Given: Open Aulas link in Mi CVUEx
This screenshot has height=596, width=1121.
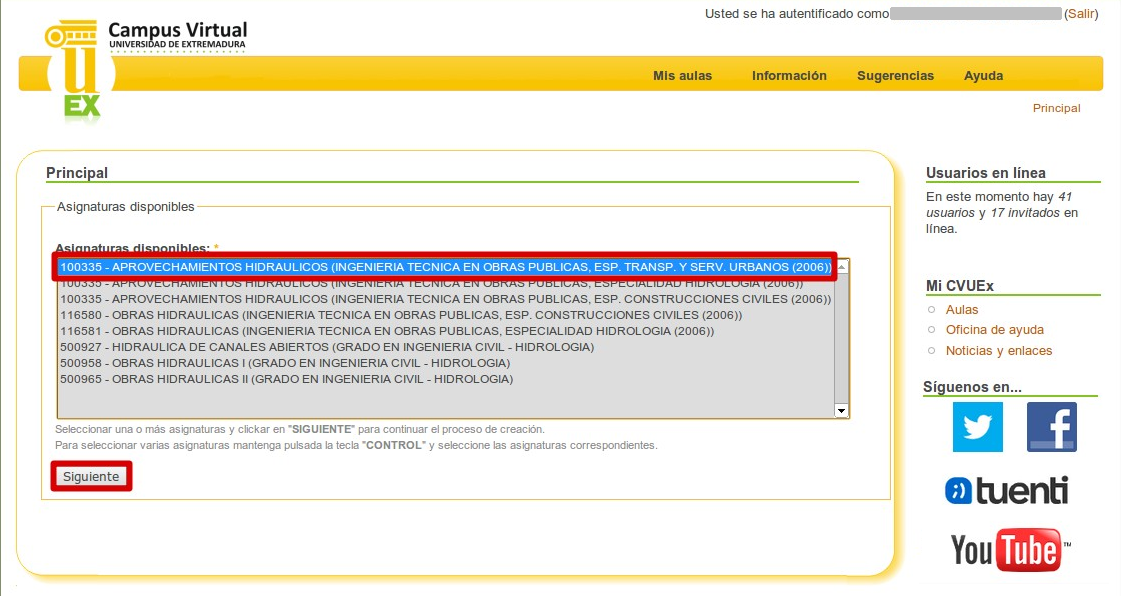Looking at the screenshot, I should [x=962, y=310].
